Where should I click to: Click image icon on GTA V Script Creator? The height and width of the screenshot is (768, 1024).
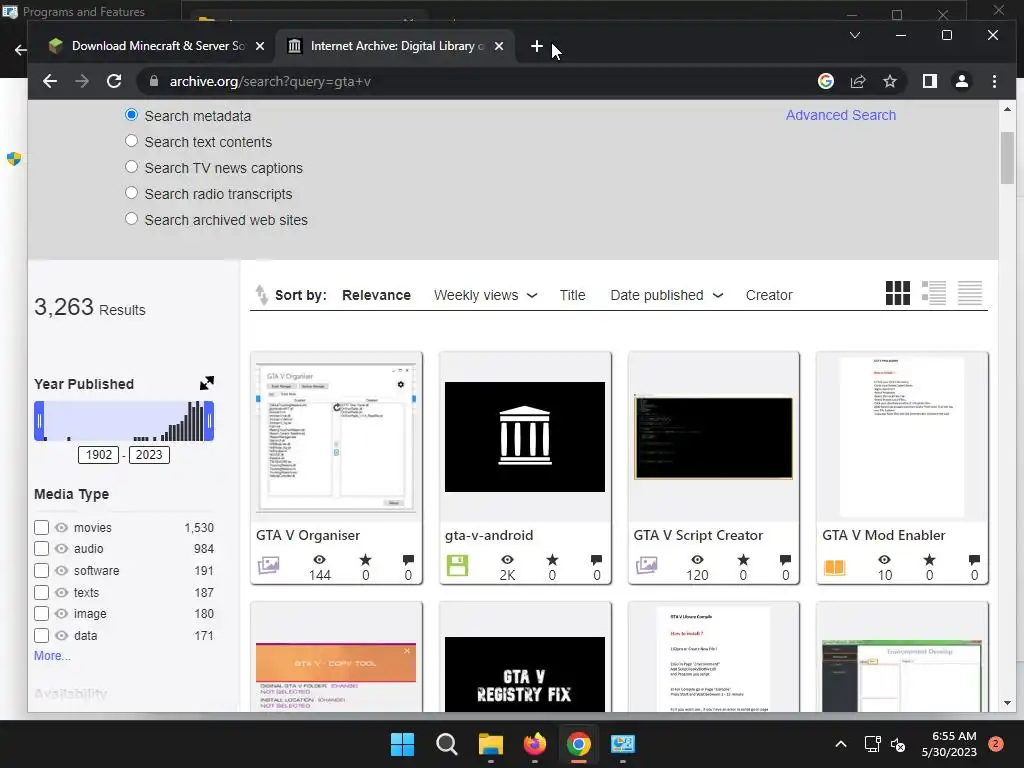point(647,565)
